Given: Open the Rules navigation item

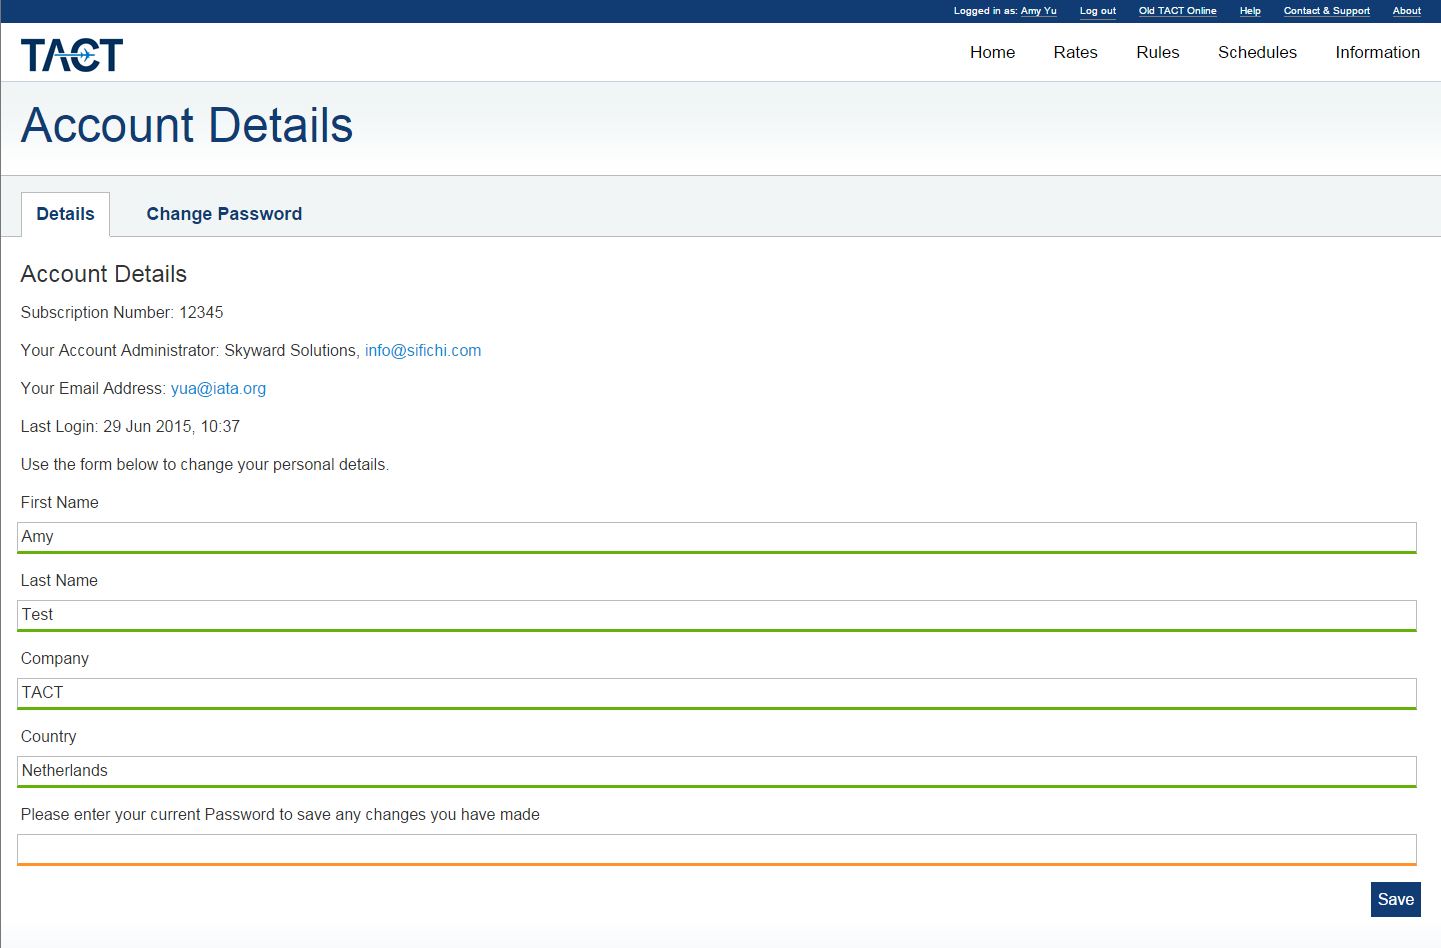Looking at the screenshot, I should tap(1157, 53).
